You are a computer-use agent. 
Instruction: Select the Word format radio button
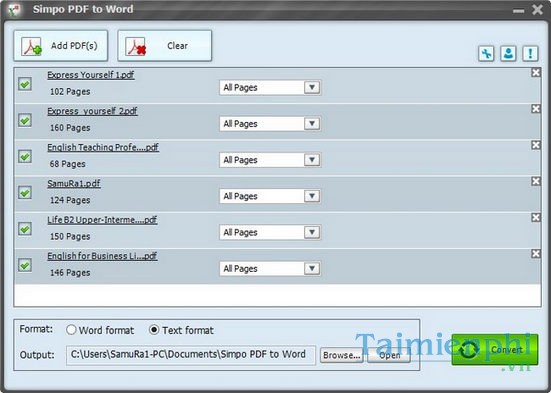click(x=71, y=330)
